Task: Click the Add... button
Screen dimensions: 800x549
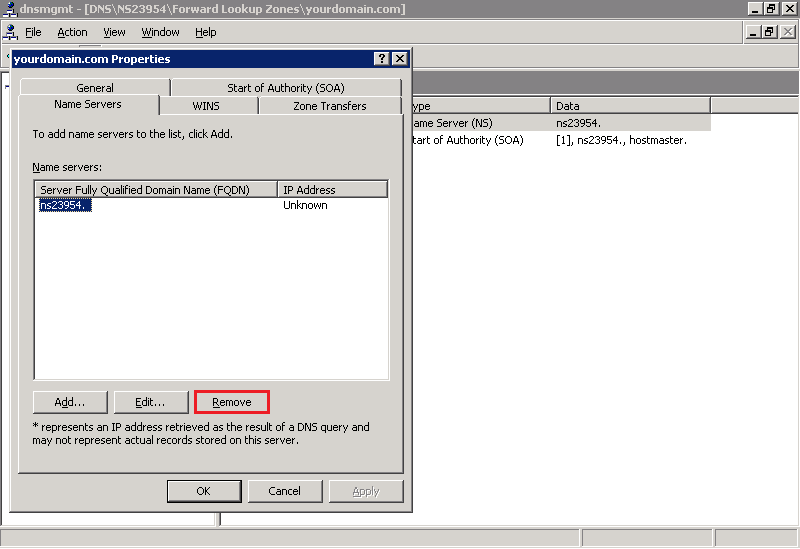Action: coord(70,402)
